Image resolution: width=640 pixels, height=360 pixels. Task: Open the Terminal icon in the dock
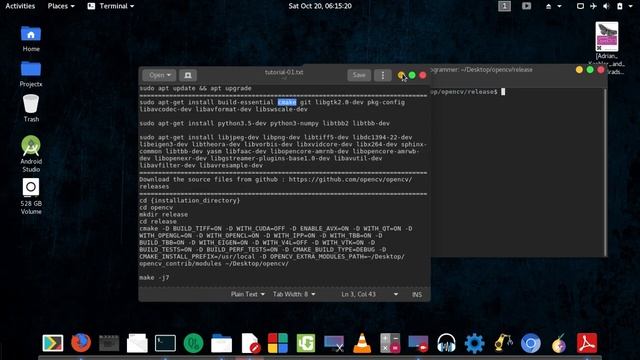tap(165, 343)
